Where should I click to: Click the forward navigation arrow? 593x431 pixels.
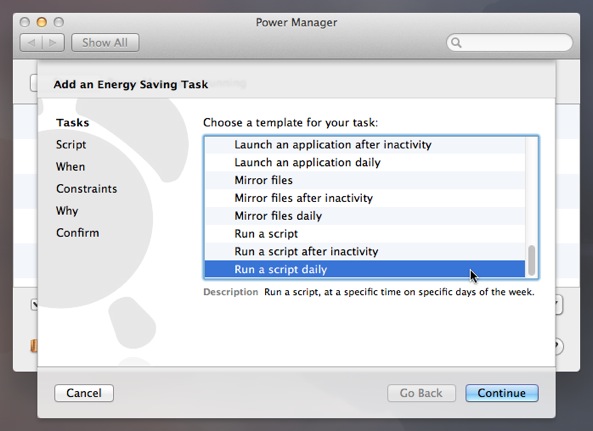pyautogui.click(x=53, y=43)
